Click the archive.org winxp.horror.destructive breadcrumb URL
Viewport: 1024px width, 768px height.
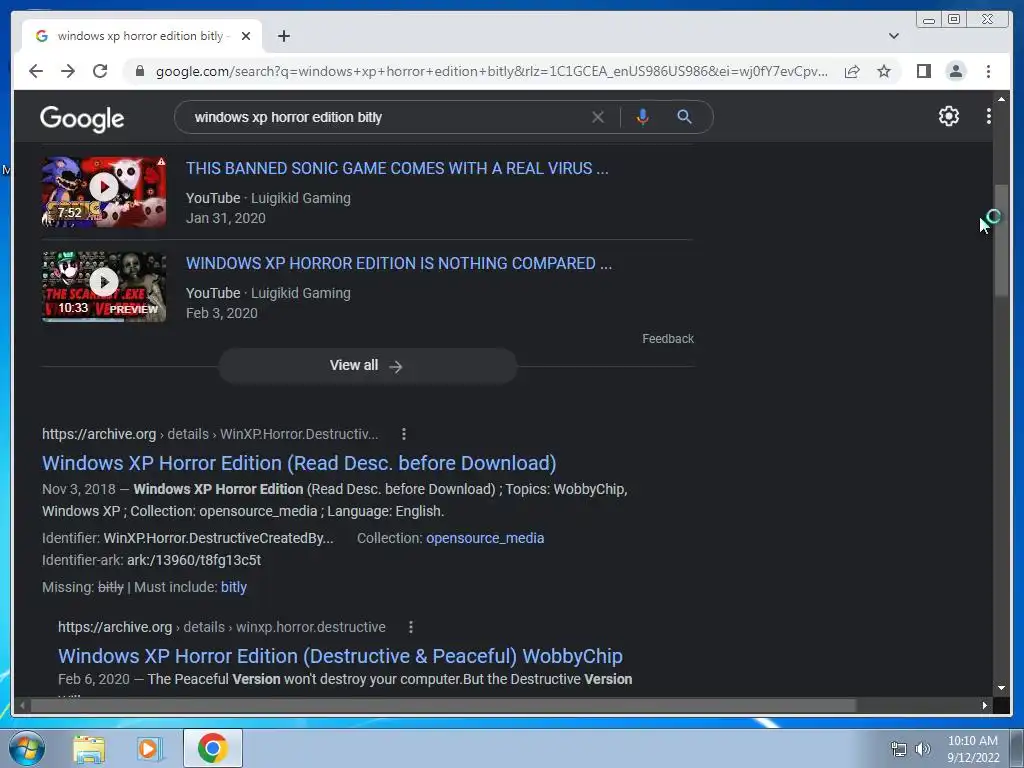221,628
